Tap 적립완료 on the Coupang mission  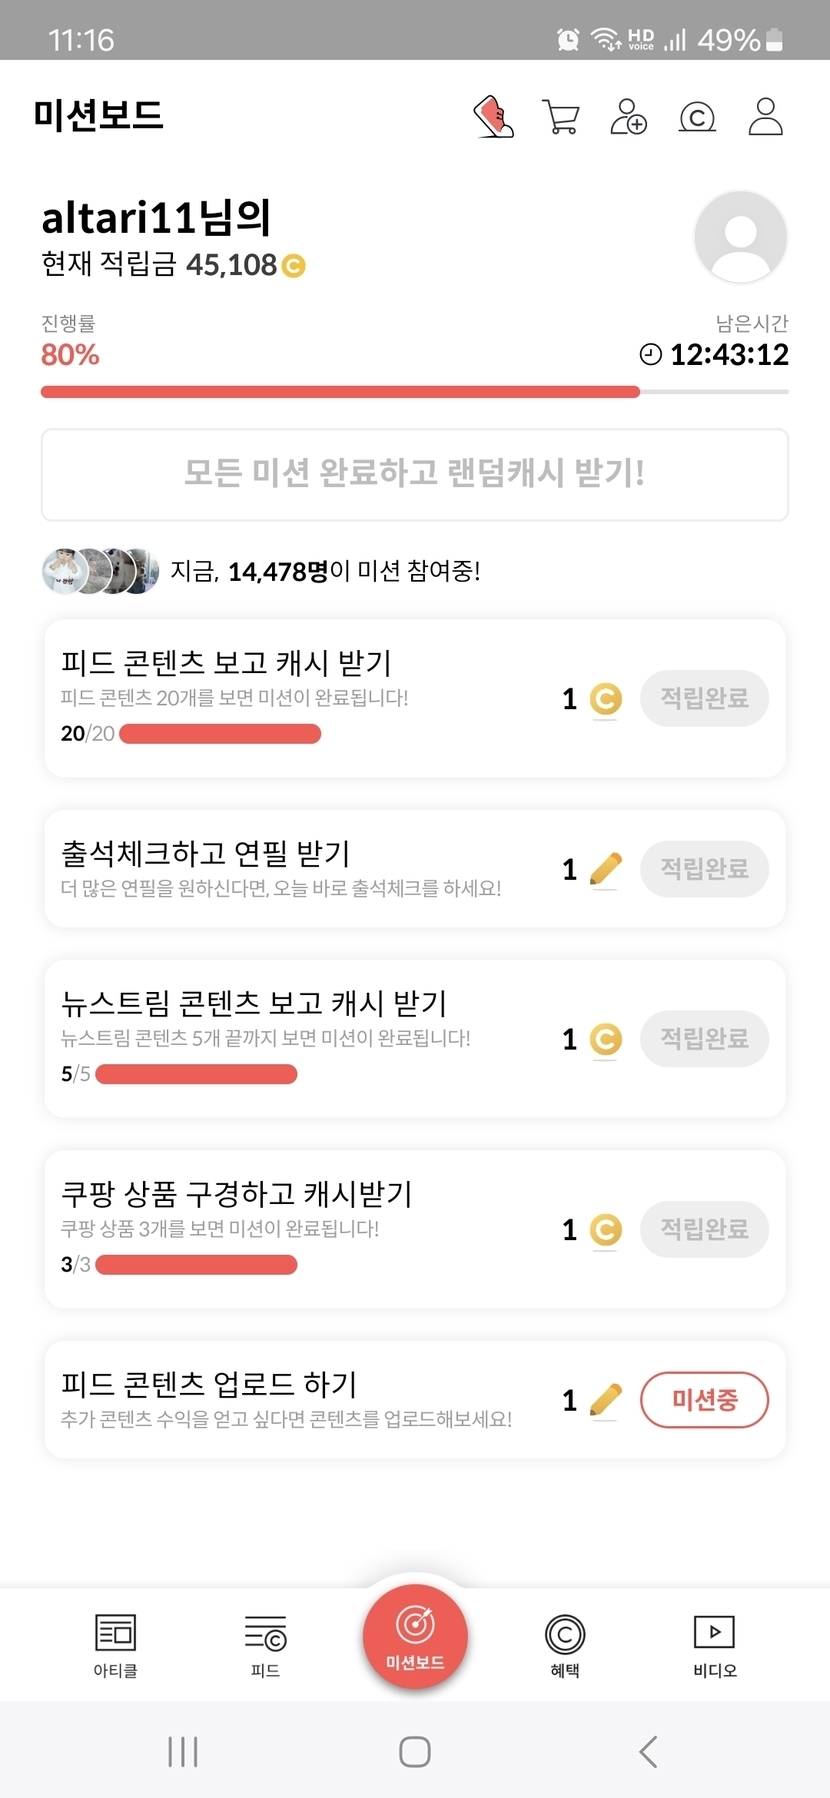point(704,1229)
